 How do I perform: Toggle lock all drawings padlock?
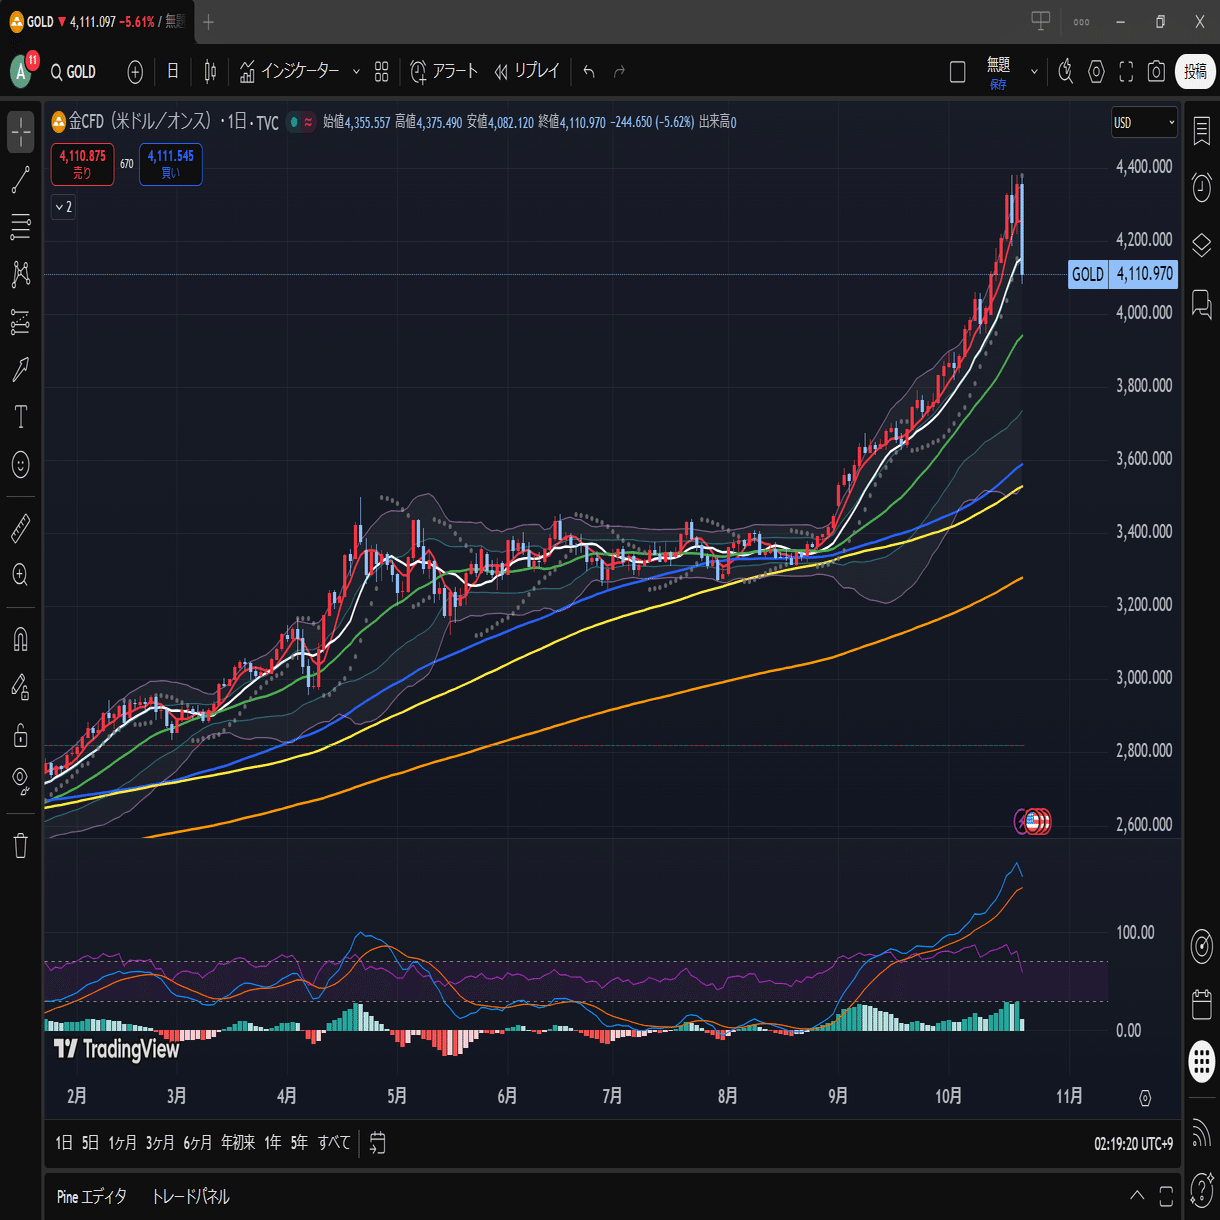21,735
